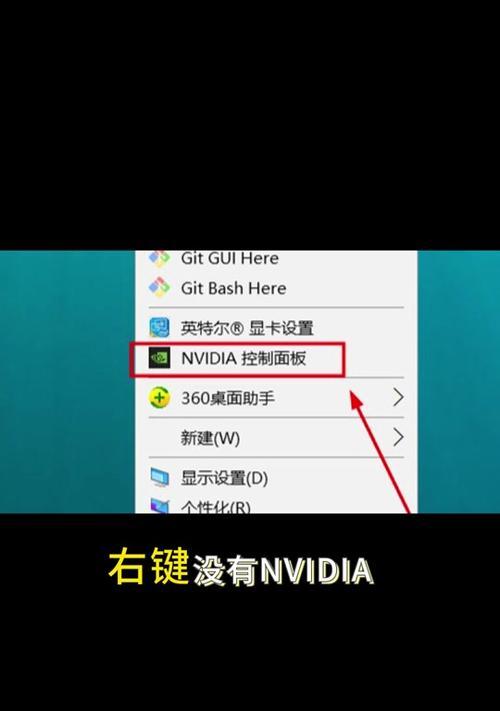Click the Git GUI Here icon
This screenshot has height=711, width=500.
160,259
